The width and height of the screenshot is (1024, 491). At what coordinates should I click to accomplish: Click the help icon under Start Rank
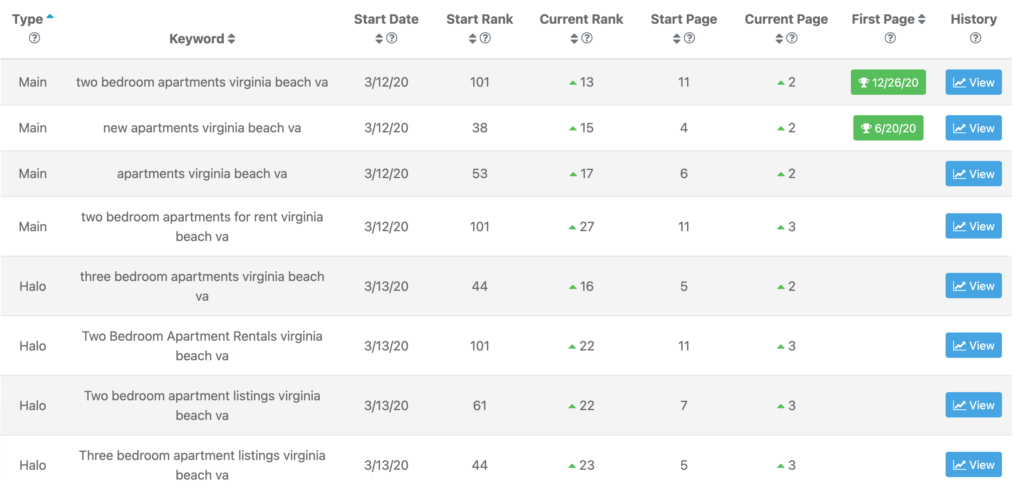click(485, 38)
